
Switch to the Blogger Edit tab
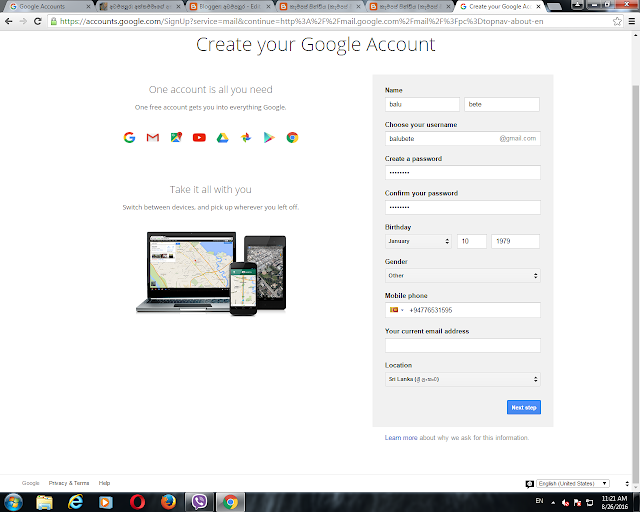tap(230, 7)
